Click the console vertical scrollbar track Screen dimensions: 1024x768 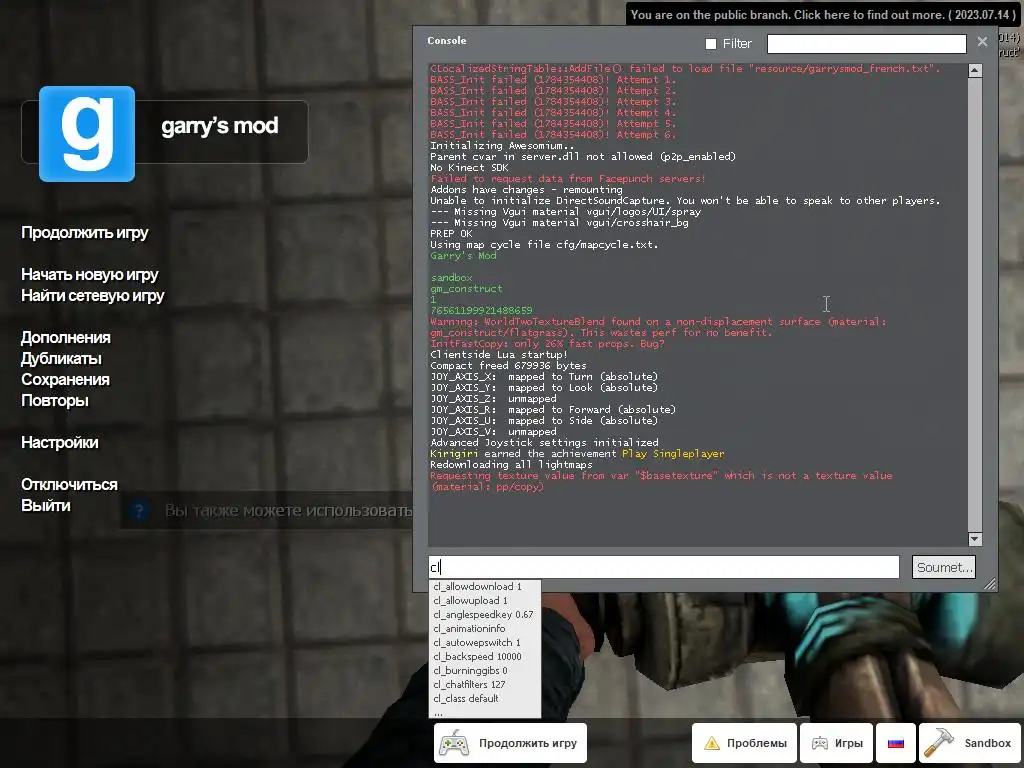975,305
